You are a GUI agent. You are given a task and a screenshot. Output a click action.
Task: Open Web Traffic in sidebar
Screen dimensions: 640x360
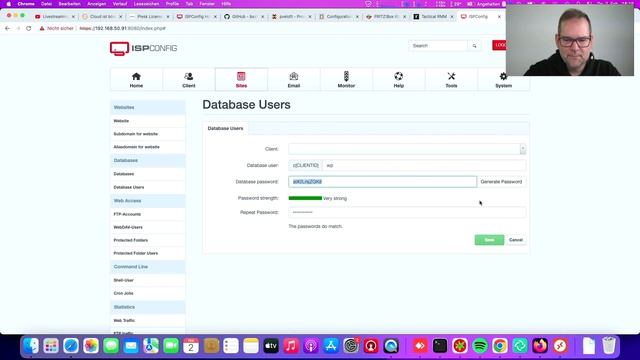pyautogui.click(x=124, y=321)
